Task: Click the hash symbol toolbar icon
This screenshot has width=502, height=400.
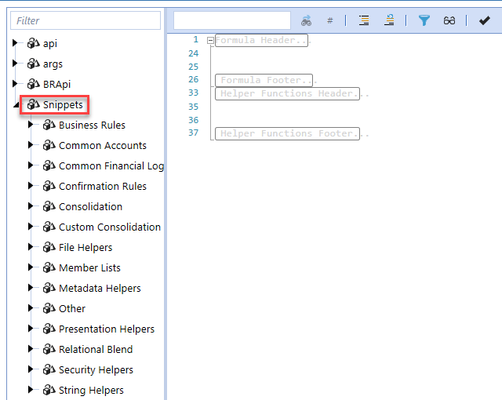Action: tap(330, 21)
